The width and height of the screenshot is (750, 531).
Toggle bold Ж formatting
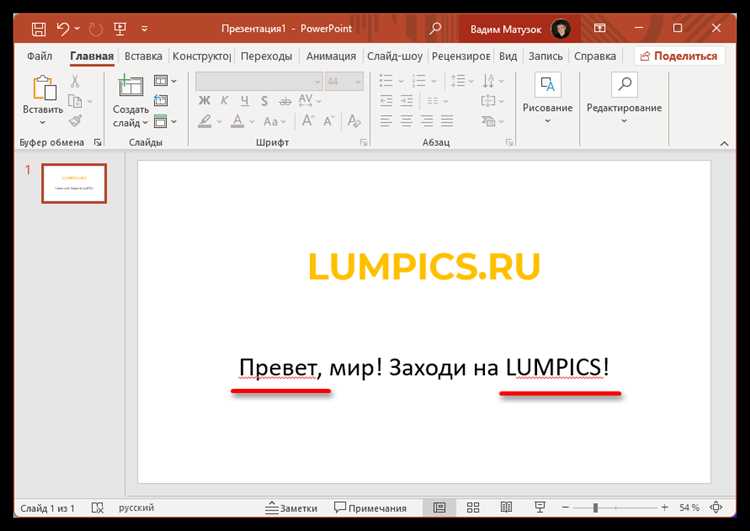click(204, 100)
